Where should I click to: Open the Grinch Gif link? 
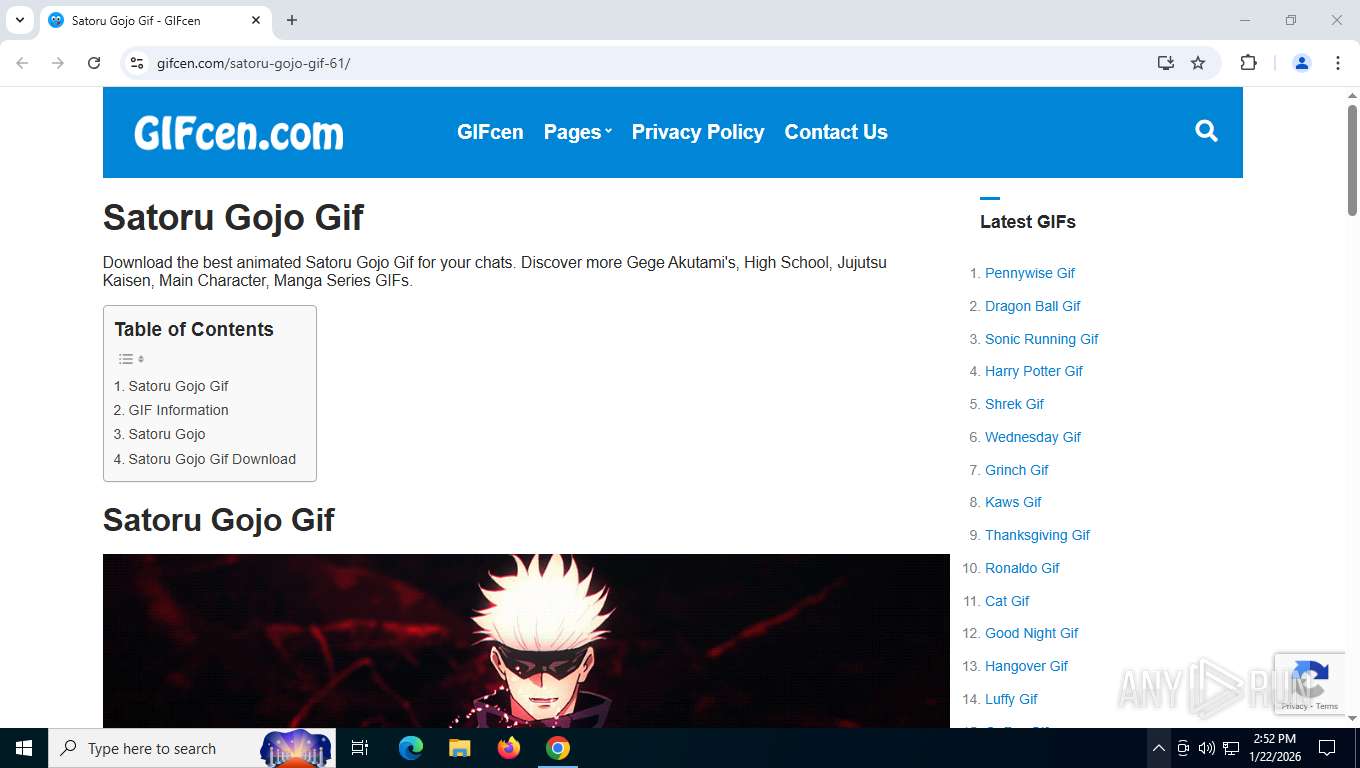point(1017,470)
